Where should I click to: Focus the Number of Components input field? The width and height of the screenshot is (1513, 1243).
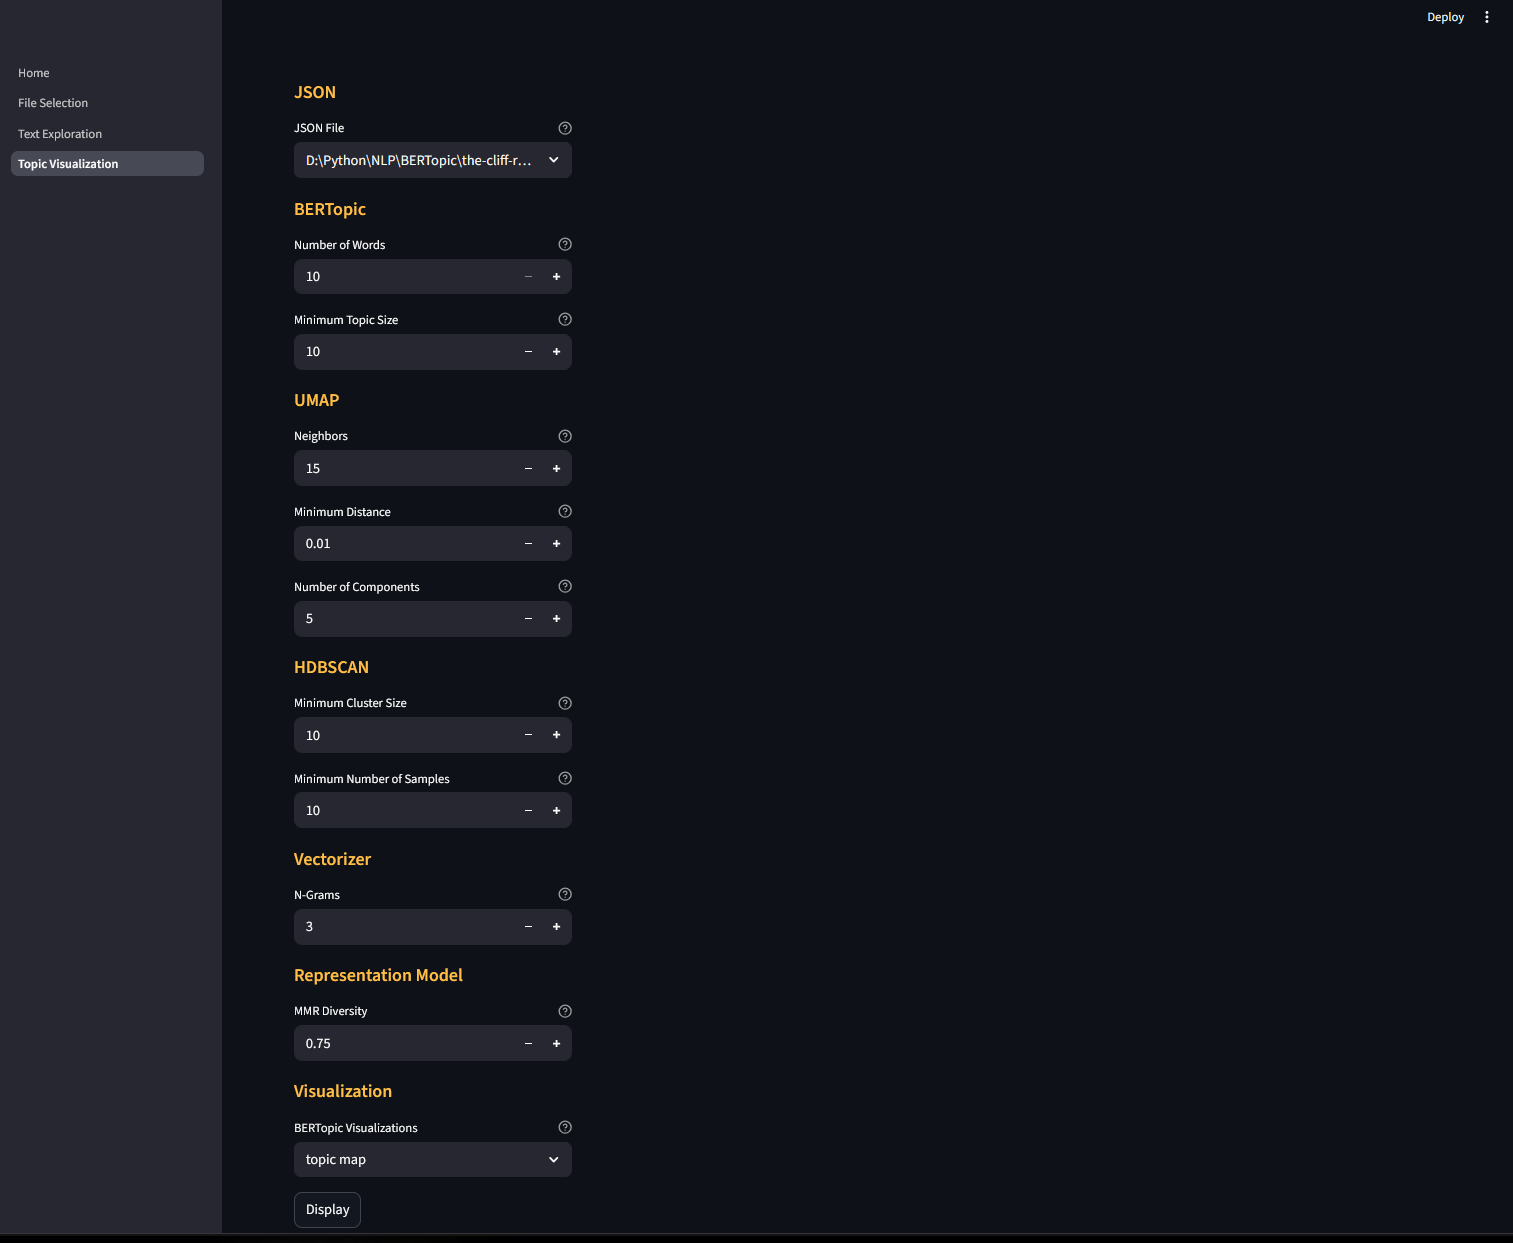405,619
